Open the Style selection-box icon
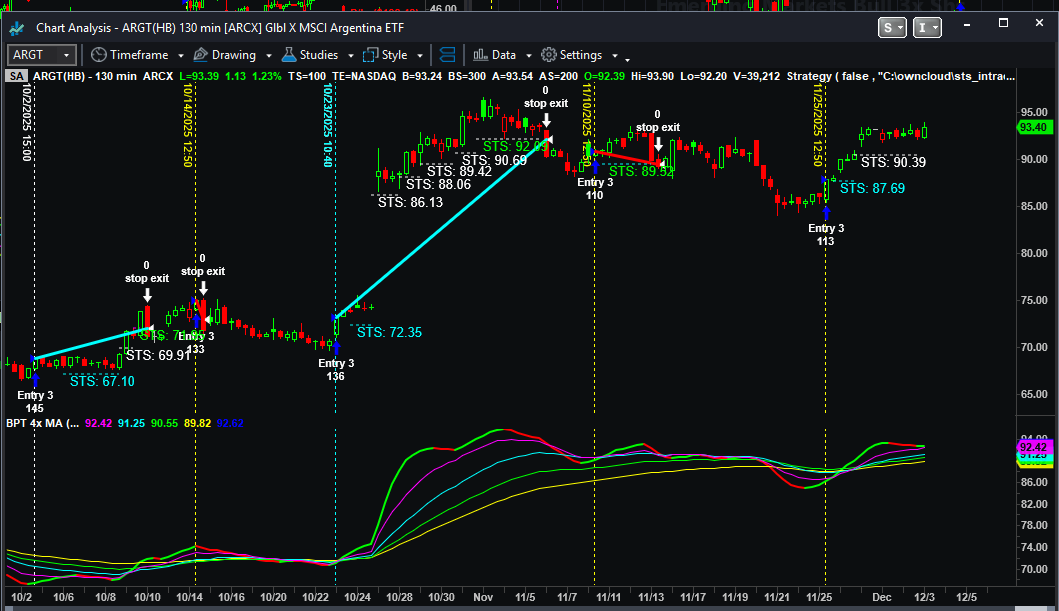This screenshot has height=611, width=1059. (x=370, y=55)
